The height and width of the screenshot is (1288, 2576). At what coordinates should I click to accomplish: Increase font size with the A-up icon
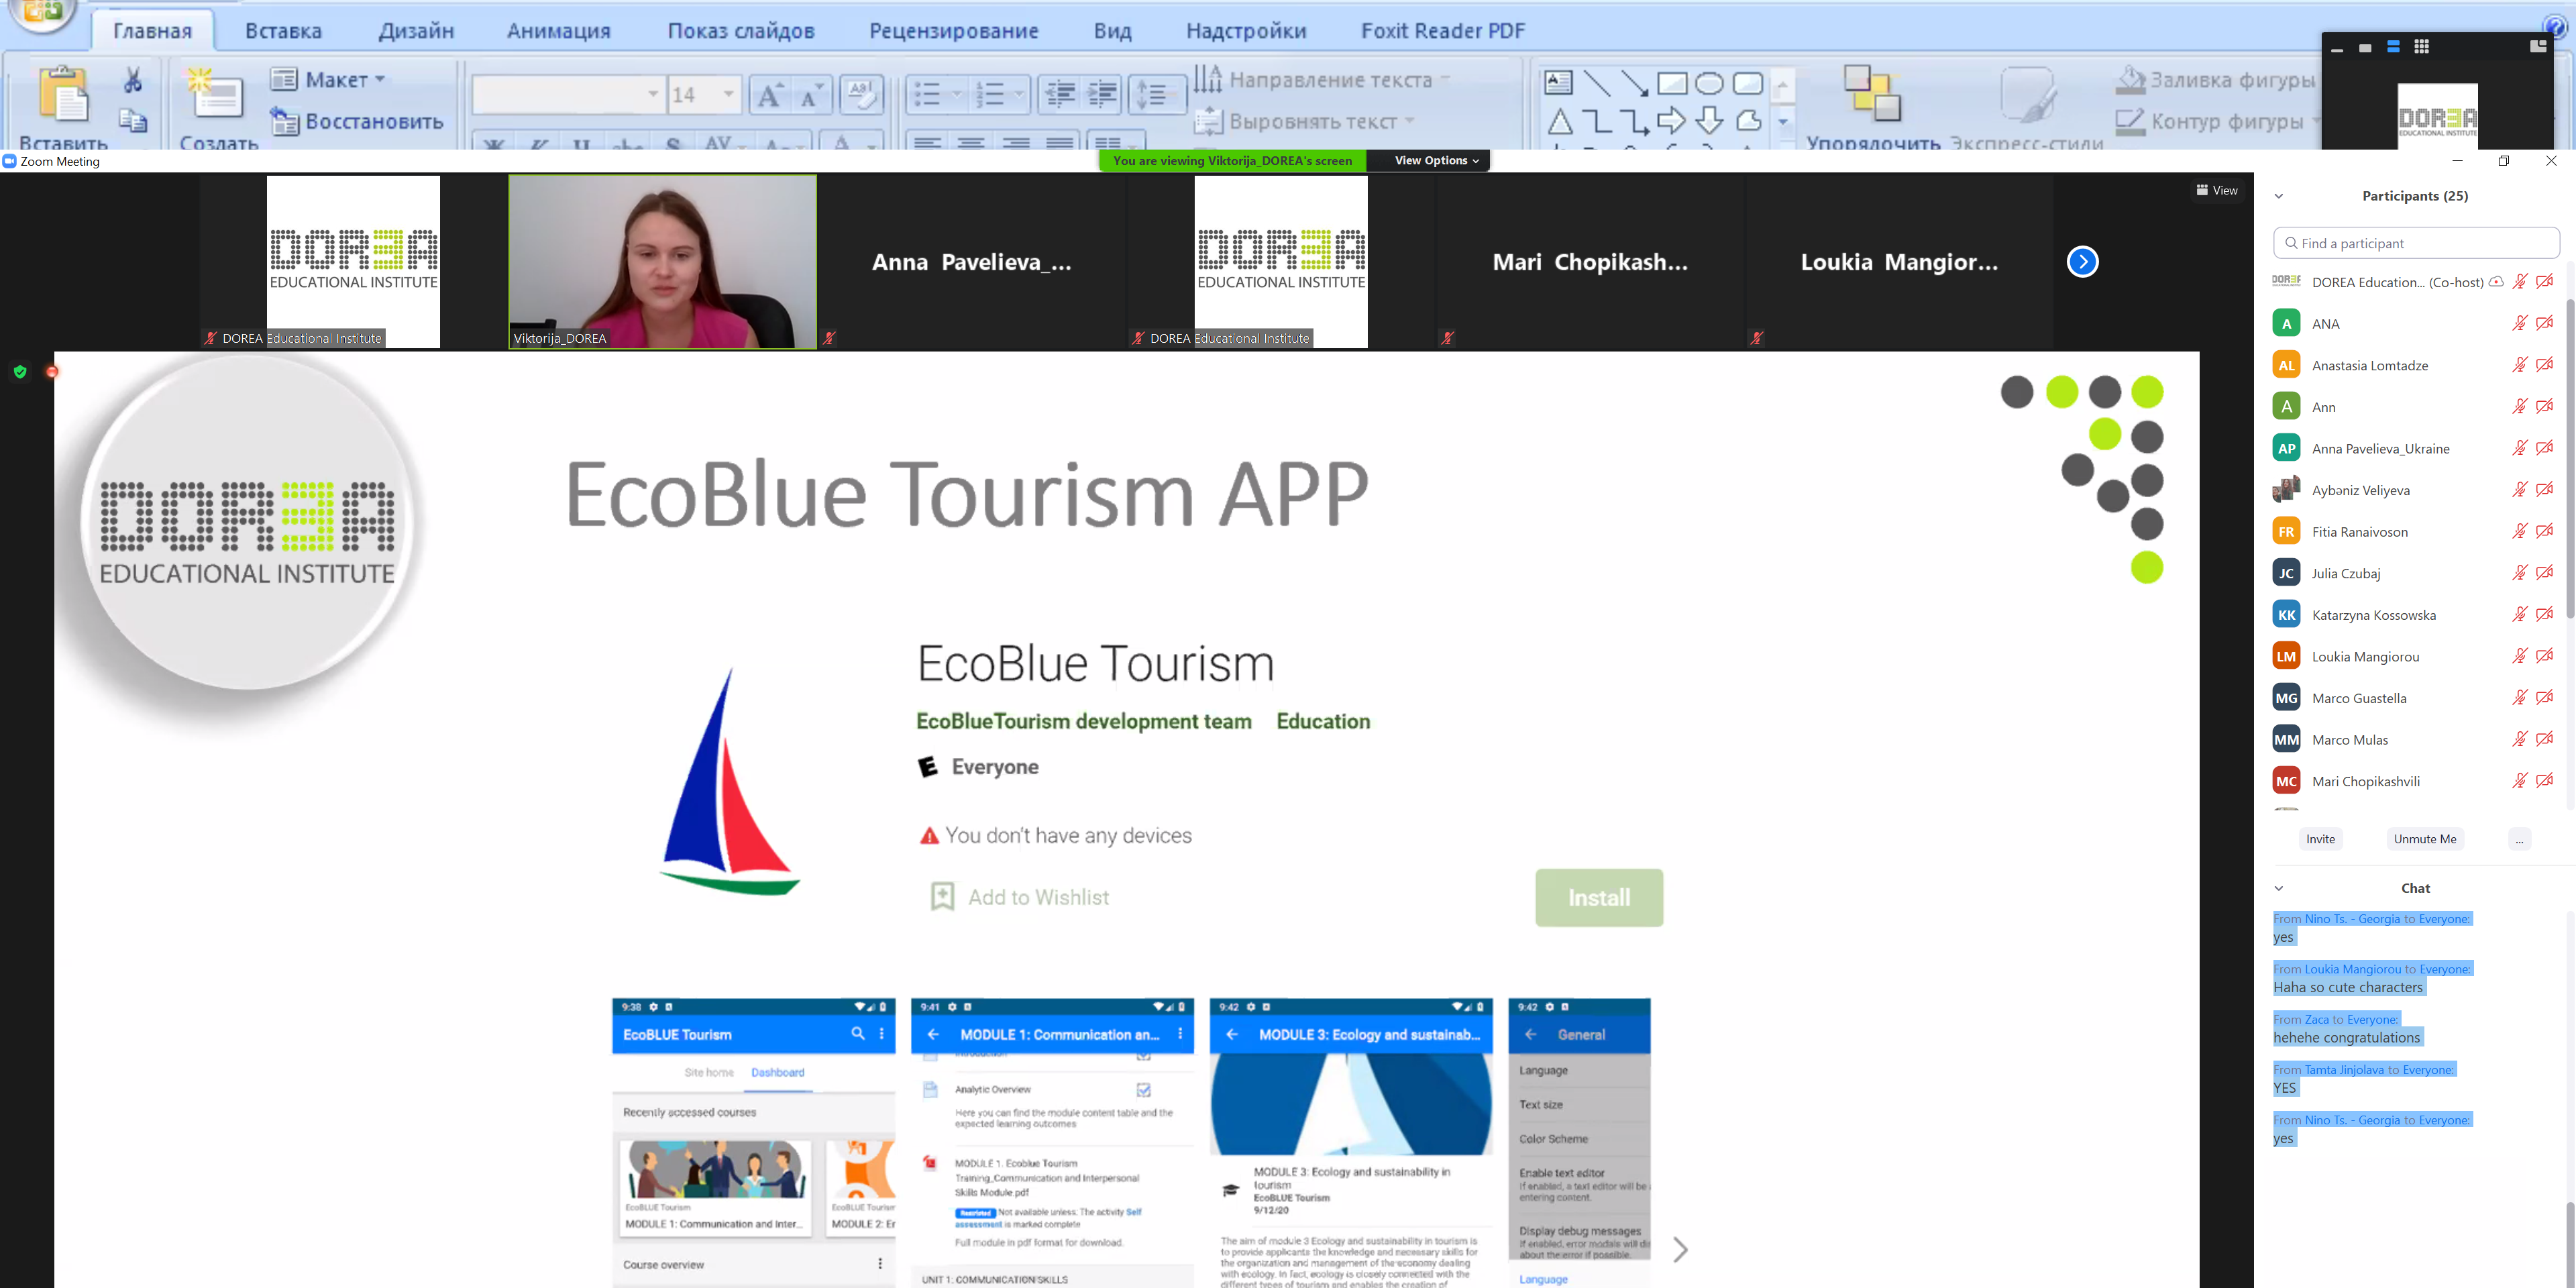tap(768, 93)
